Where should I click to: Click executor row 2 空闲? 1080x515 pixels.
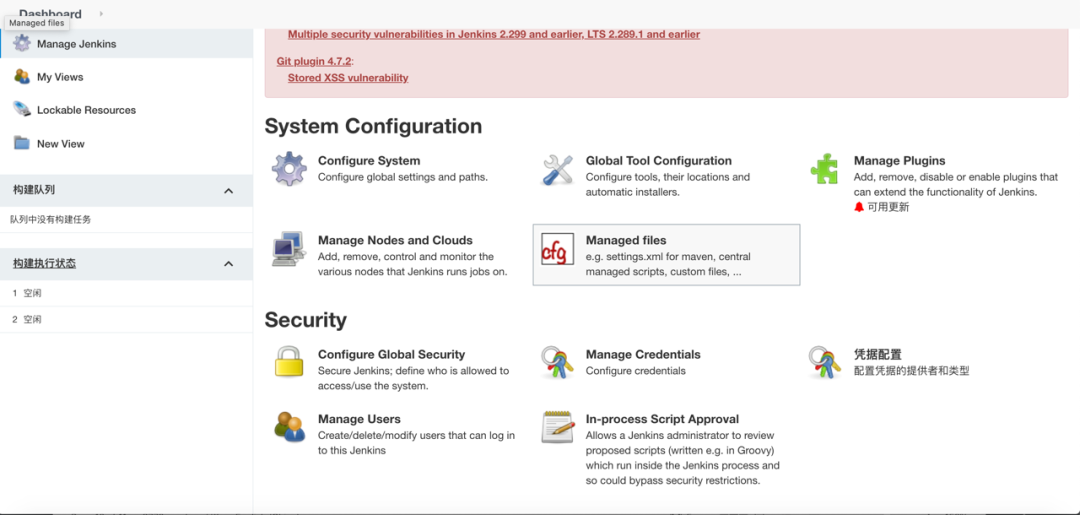click(126, 319)
